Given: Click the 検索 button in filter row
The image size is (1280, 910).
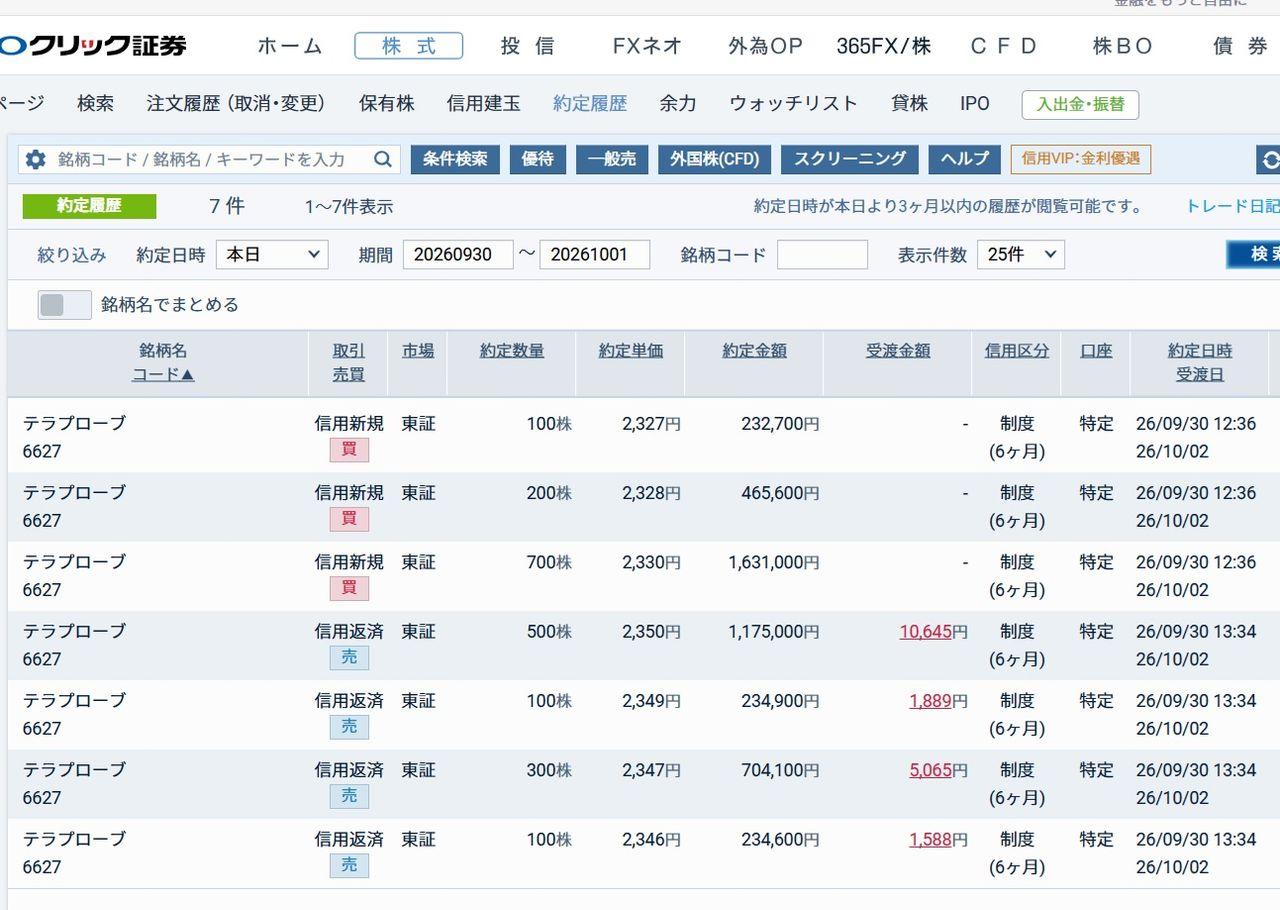Looking at the screenshot, I should 1254,254.
